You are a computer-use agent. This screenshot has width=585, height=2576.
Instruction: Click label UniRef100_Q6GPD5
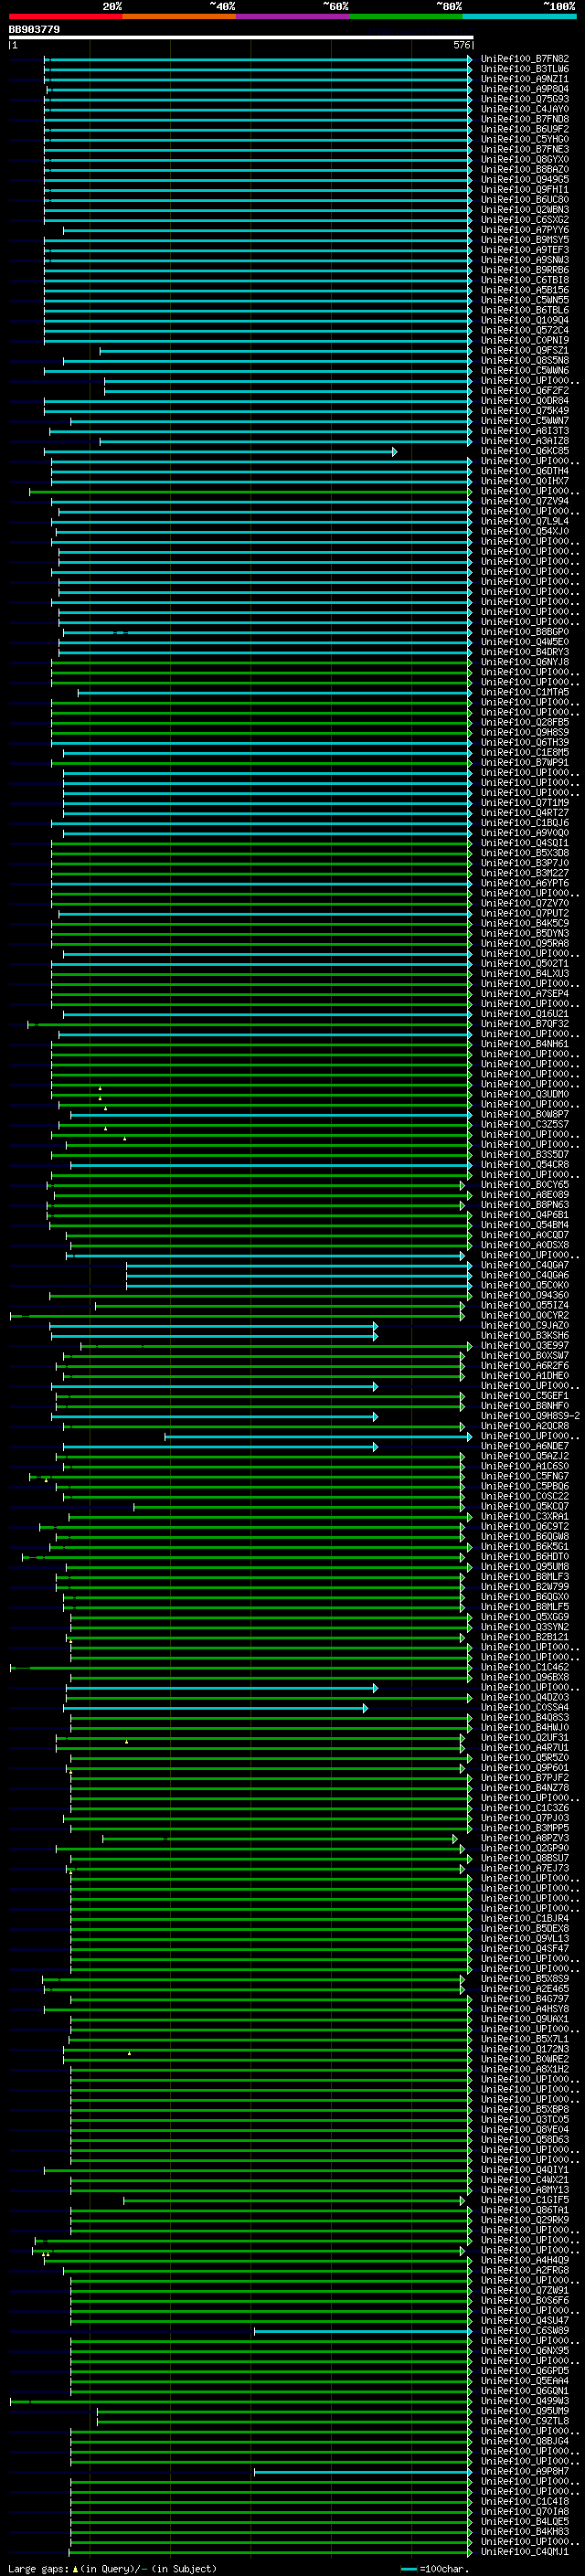point(525,2371)
